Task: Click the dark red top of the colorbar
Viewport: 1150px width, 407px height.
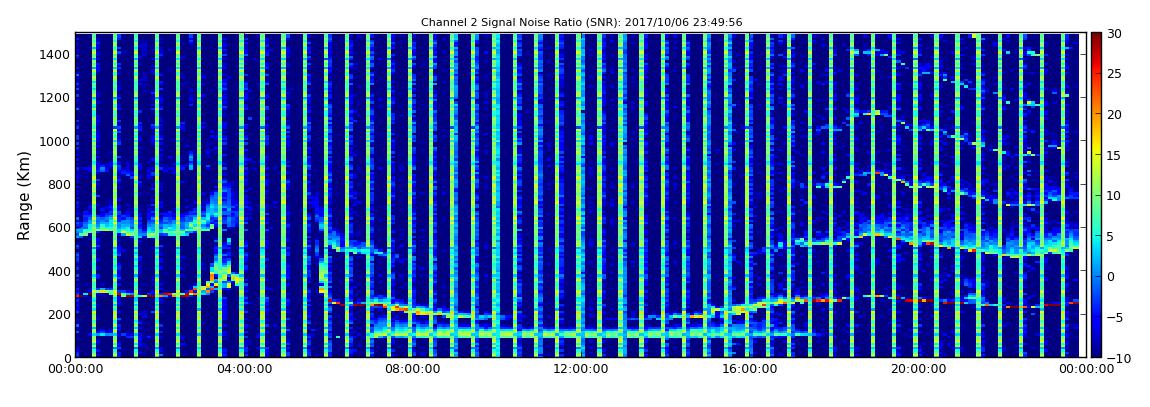Action: [x=1096, y=38]
